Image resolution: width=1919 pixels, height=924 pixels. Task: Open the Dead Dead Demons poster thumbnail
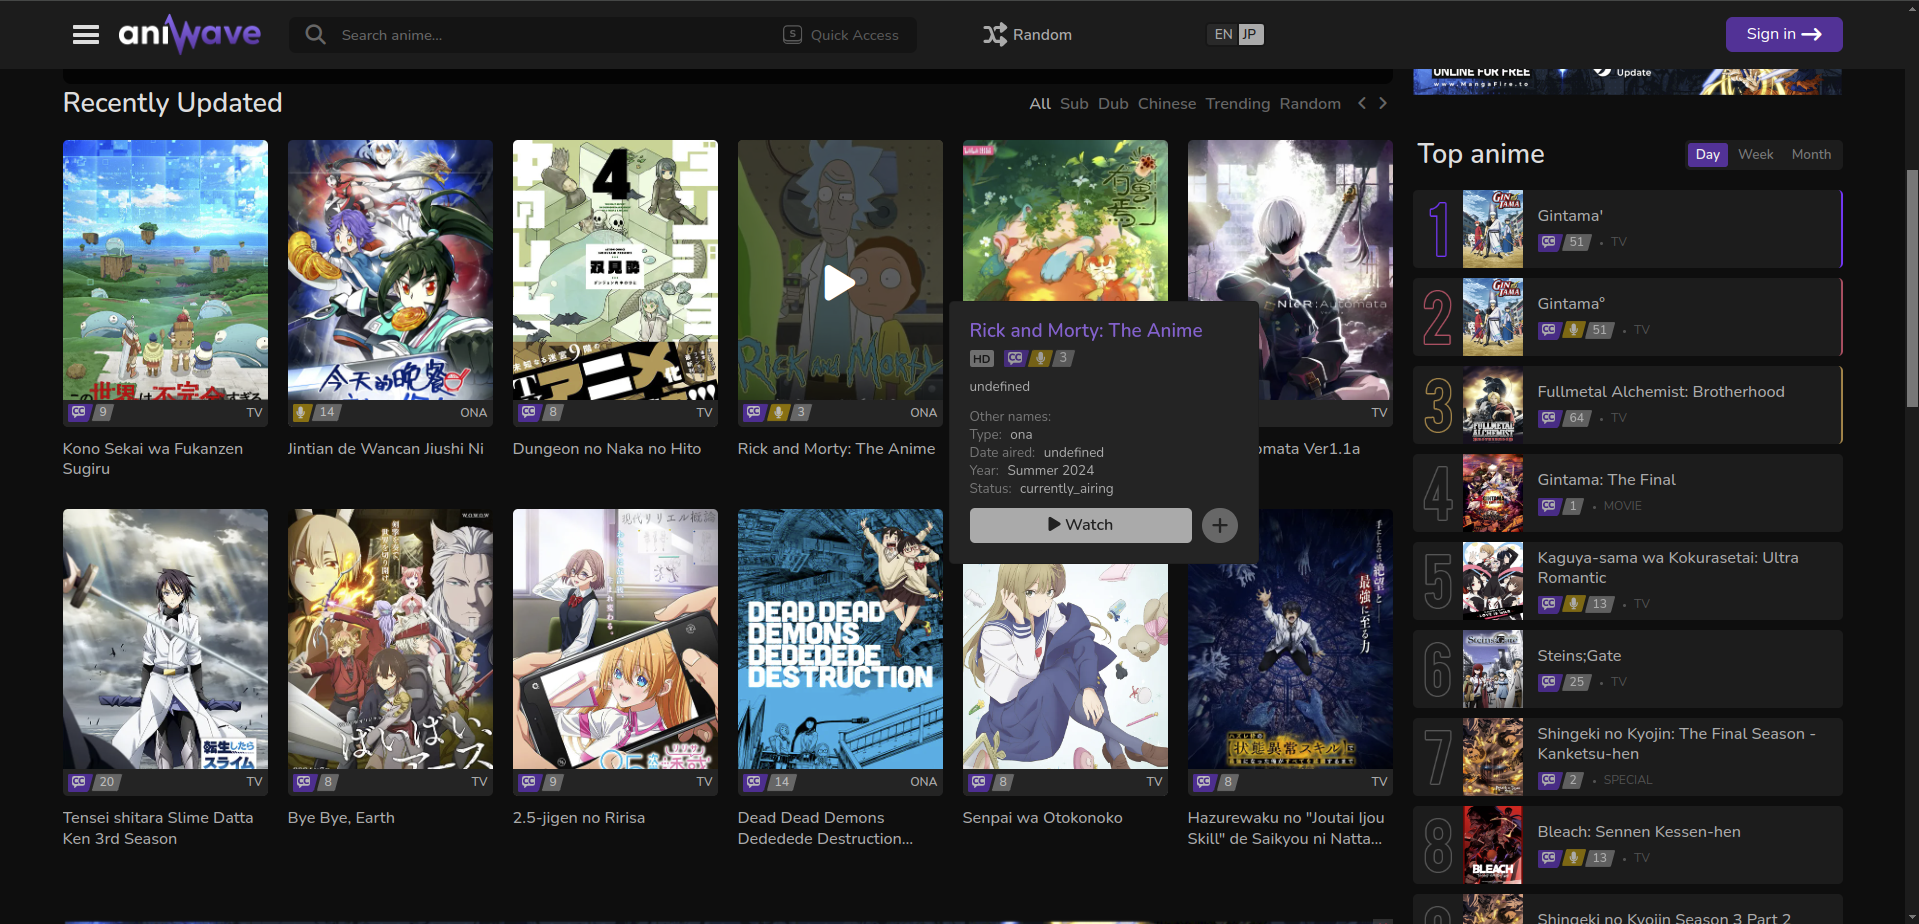840,640
